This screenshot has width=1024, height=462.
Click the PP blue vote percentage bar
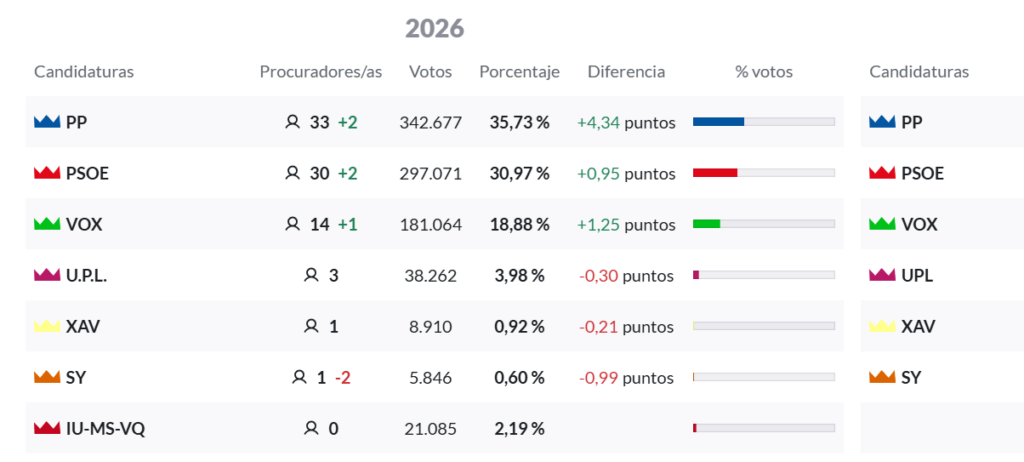coord(718,122)
